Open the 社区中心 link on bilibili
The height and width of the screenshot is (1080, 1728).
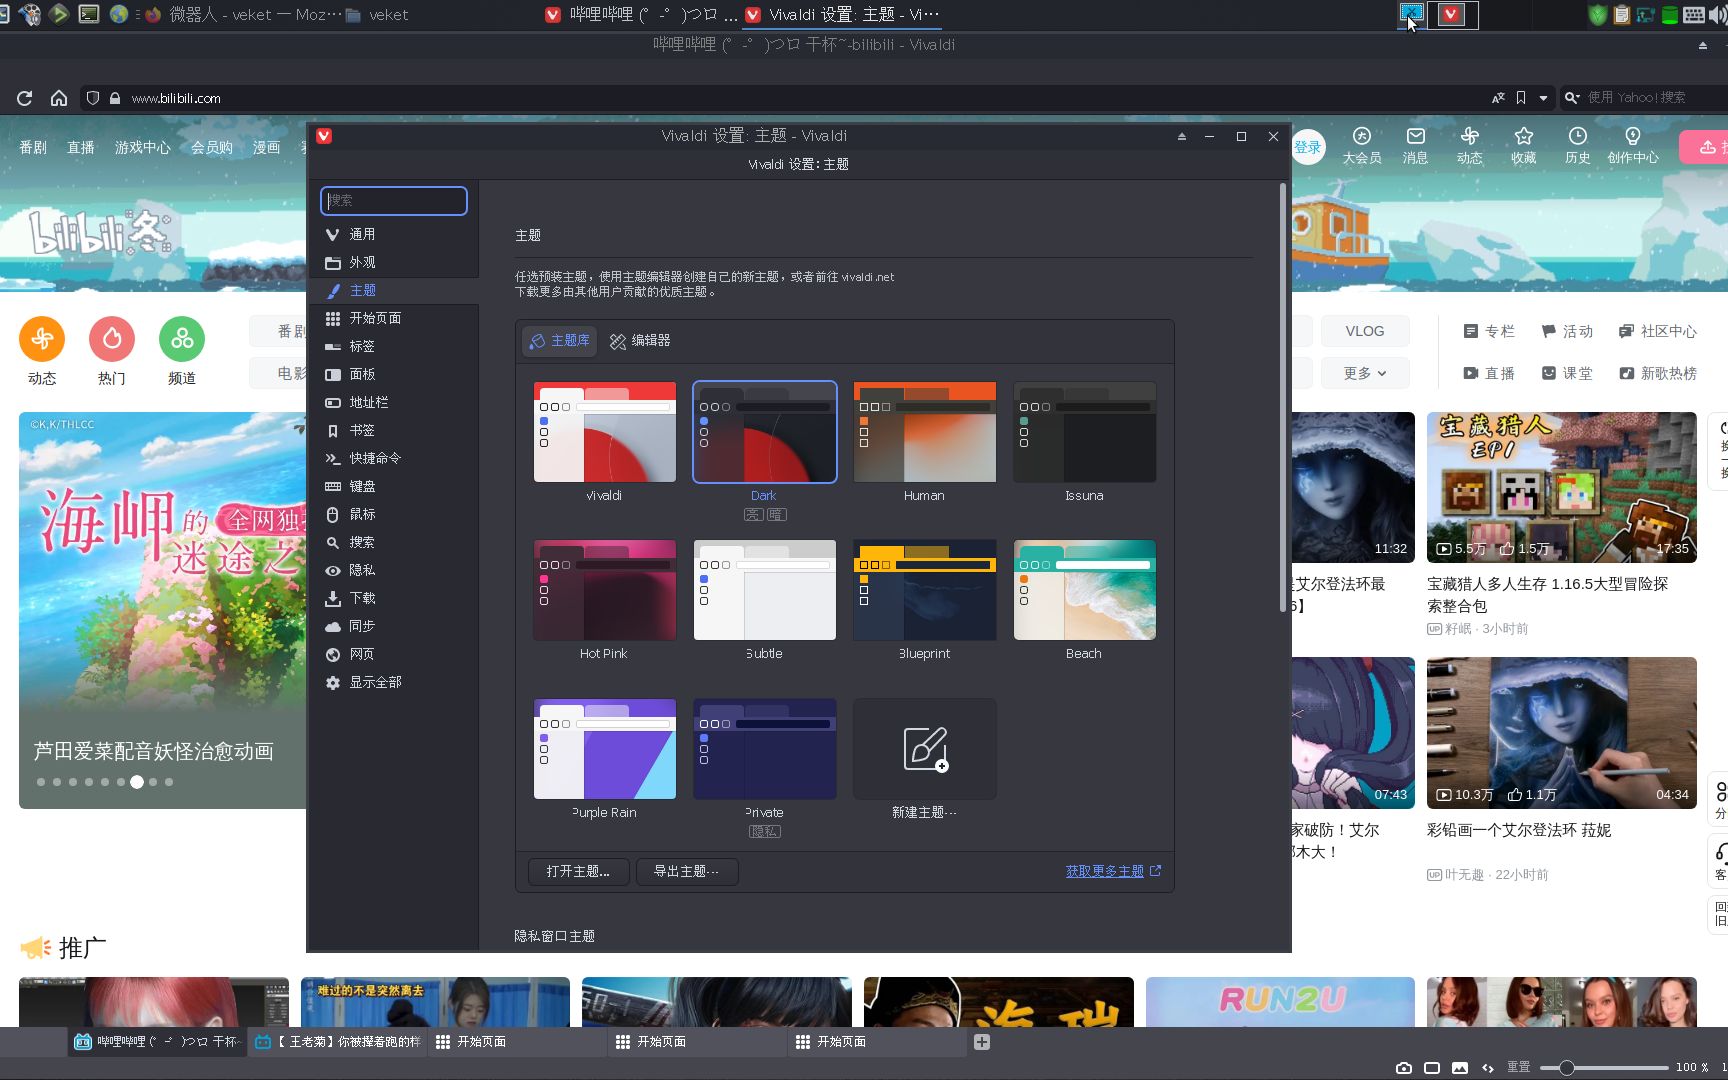[1657, 331]
